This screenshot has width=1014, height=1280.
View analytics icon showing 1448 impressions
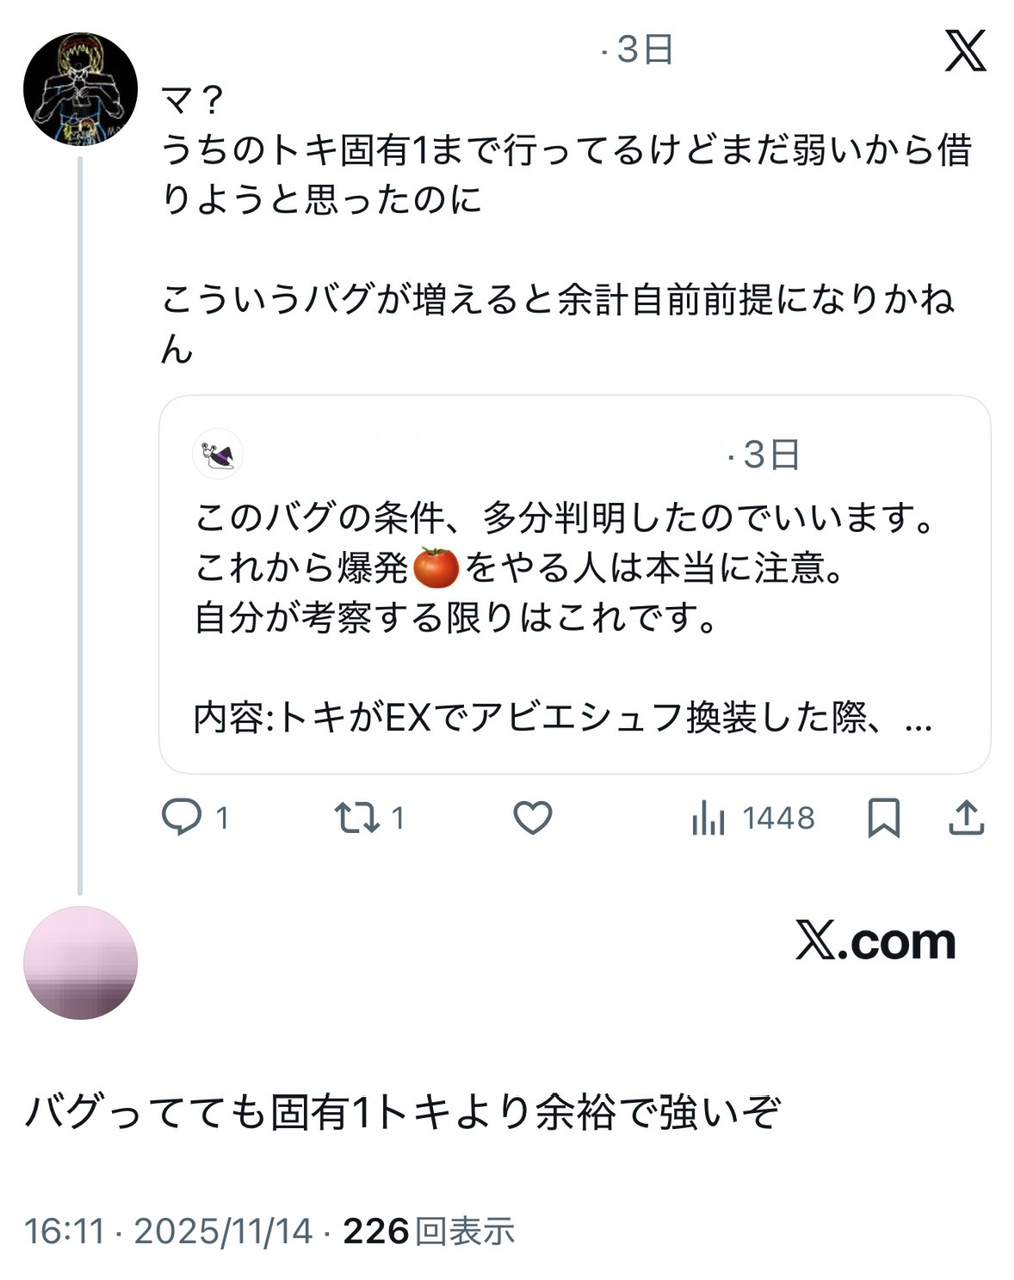pyautogui.click(x=708, y=818)
